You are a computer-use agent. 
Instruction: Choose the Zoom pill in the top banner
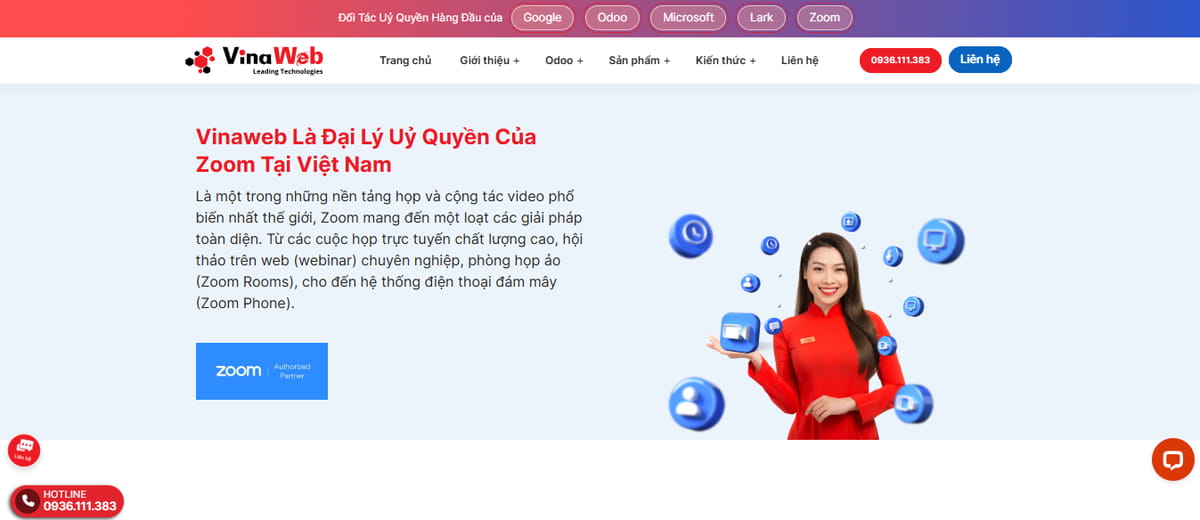pos(825,18)
